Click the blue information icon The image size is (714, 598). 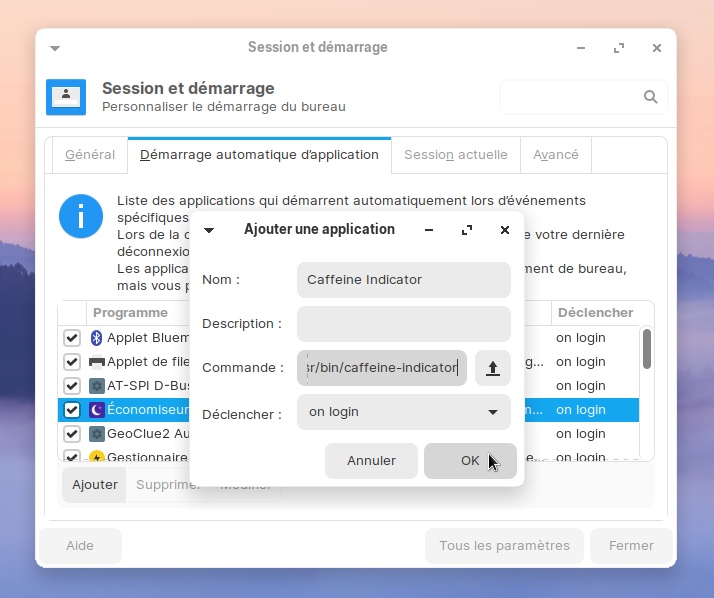81,216
